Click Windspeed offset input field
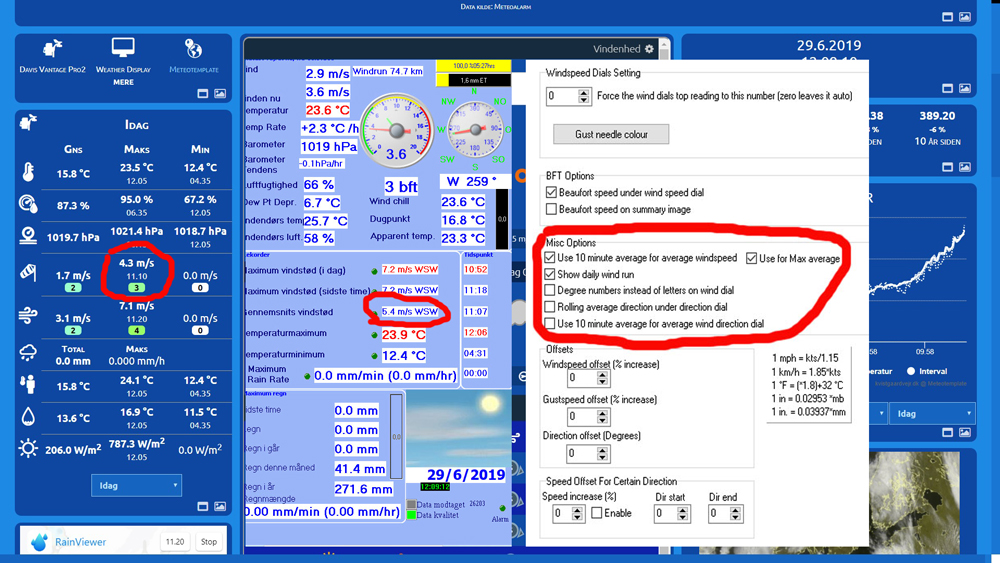Screen dimensions: 1000x563 click(582, 379)
